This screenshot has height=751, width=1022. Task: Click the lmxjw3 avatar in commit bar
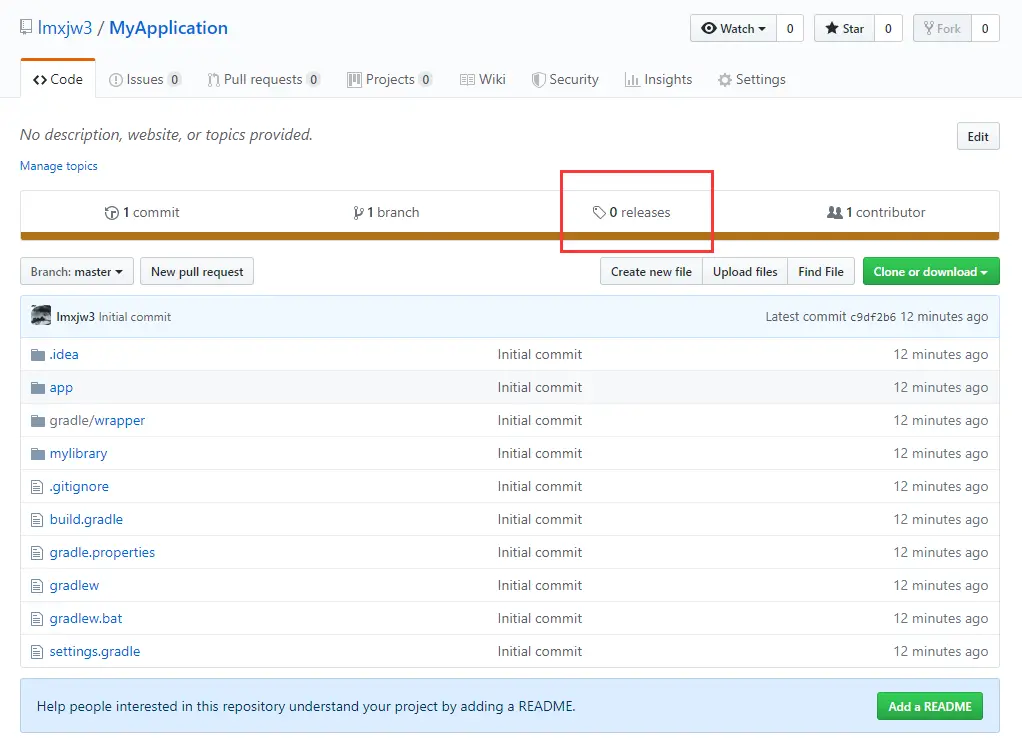coord(41,316)
